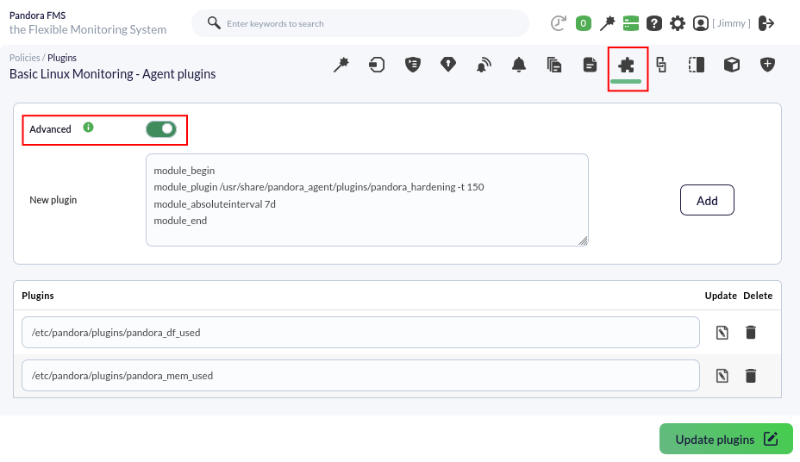
Task: Open the bell with waves alerts tab
Action: point(484,65)
